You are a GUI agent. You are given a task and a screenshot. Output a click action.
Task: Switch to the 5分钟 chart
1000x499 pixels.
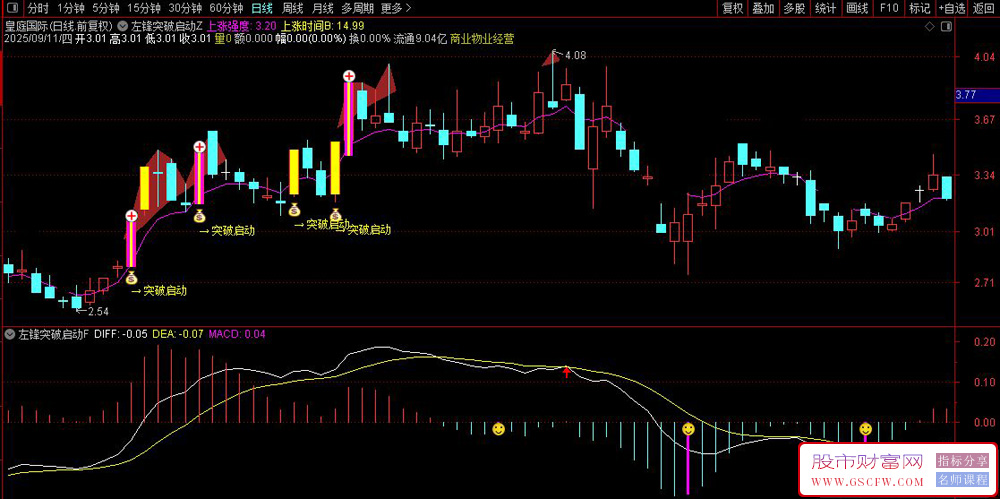pos(105,8)
